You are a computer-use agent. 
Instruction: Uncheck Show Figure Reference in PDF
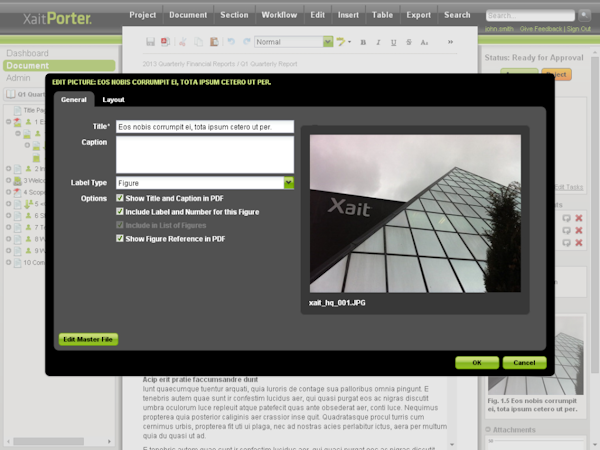(x=120, y=238)
